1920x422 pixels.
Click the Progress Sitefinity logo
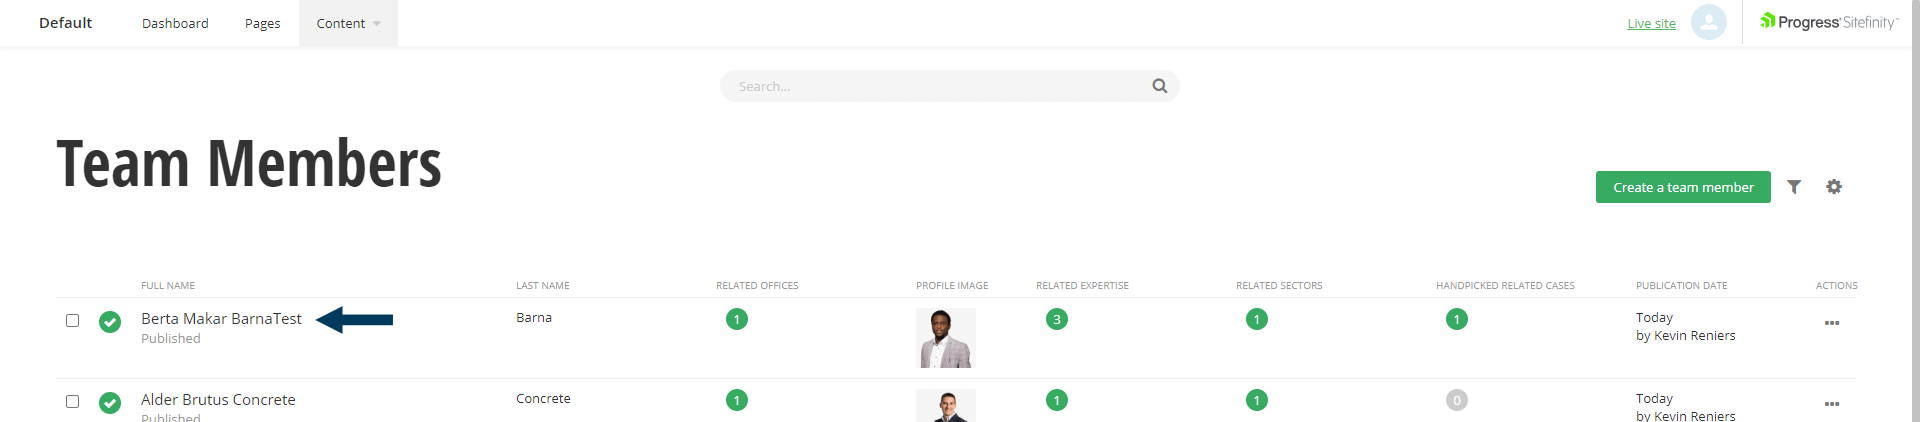pos(1829,22)
